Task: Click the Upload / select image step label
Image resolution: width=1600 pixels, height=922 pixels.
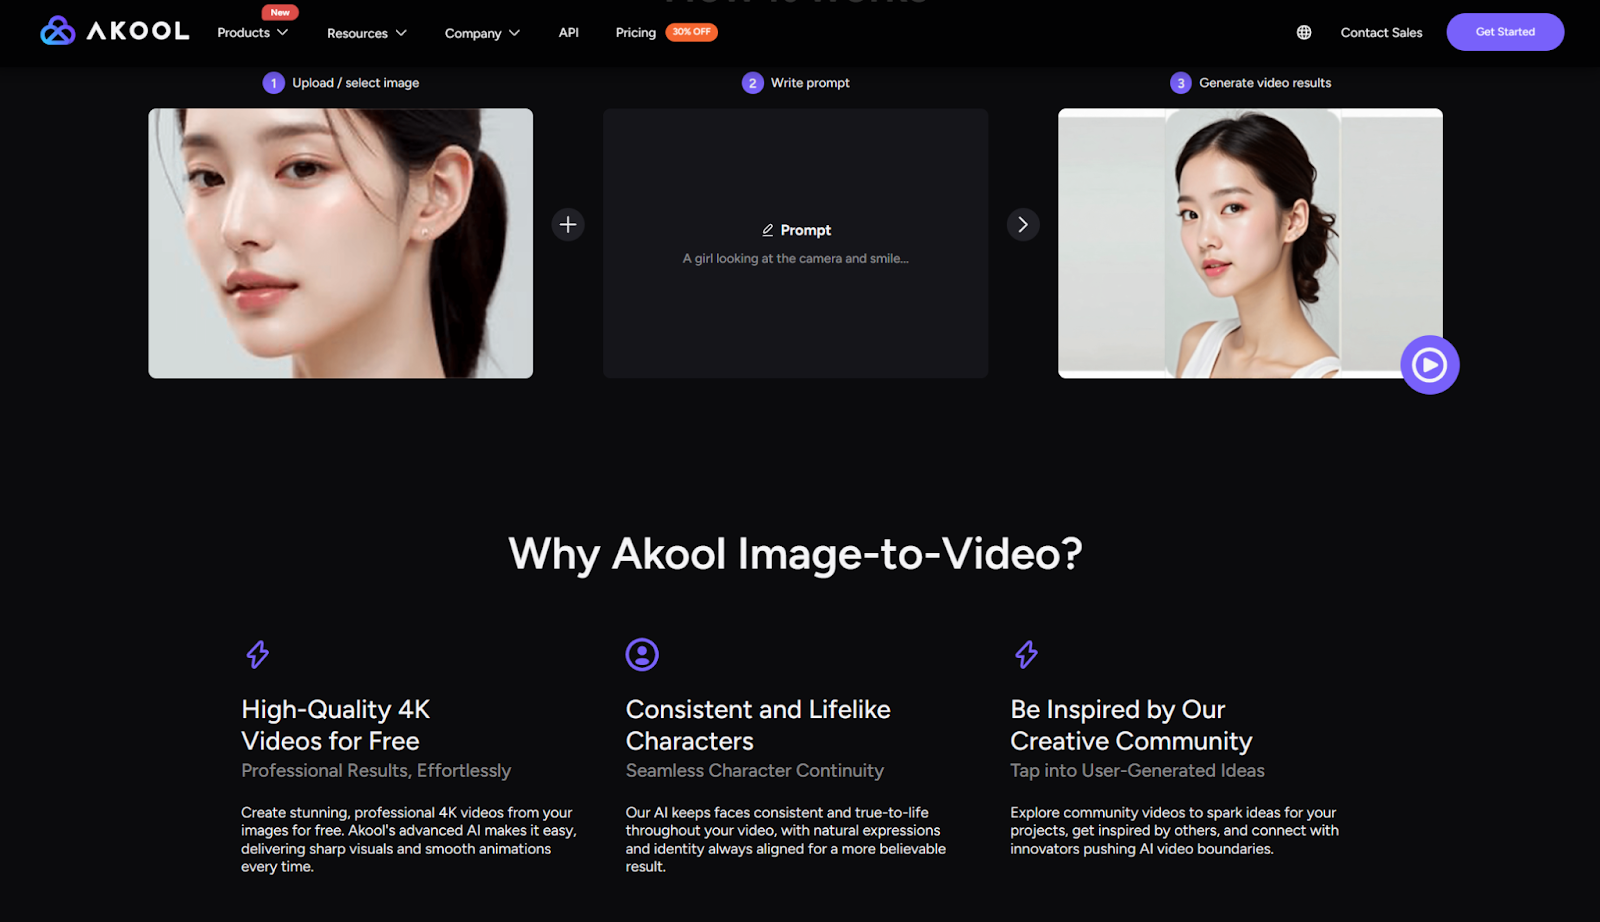Action: tap(356, 83)
